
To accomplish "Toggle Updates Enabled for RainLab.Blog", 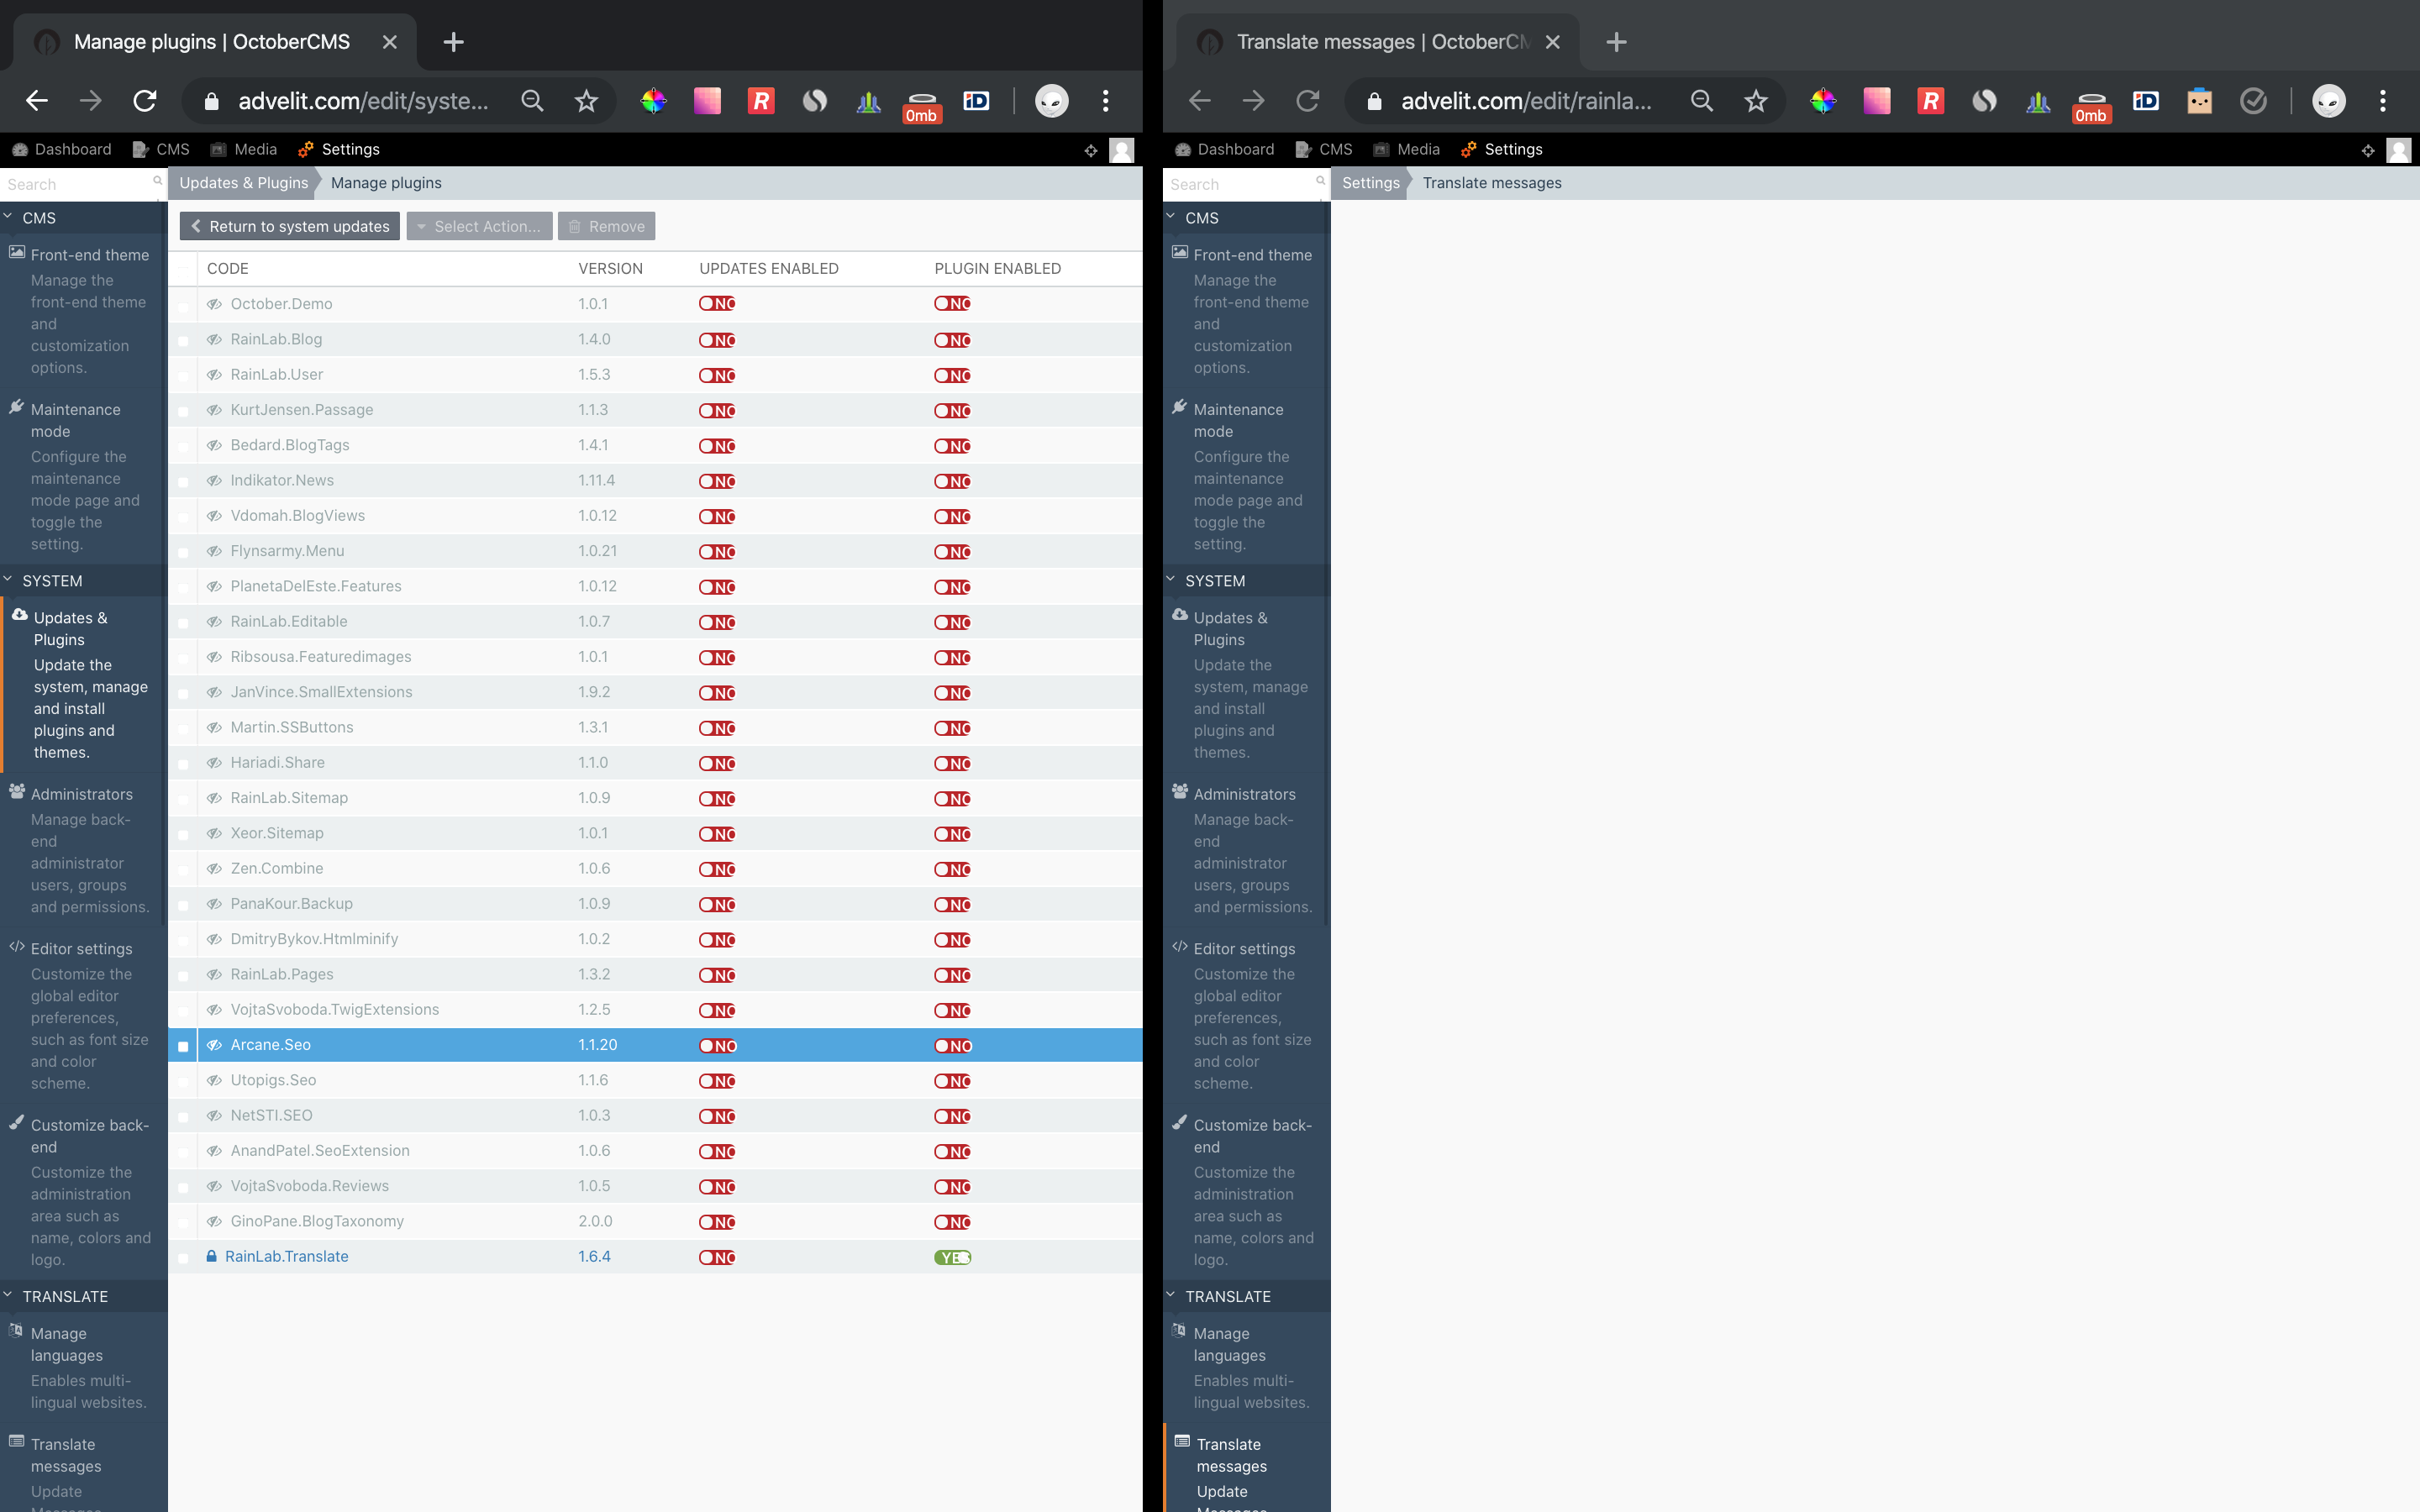I will point(718,340).
